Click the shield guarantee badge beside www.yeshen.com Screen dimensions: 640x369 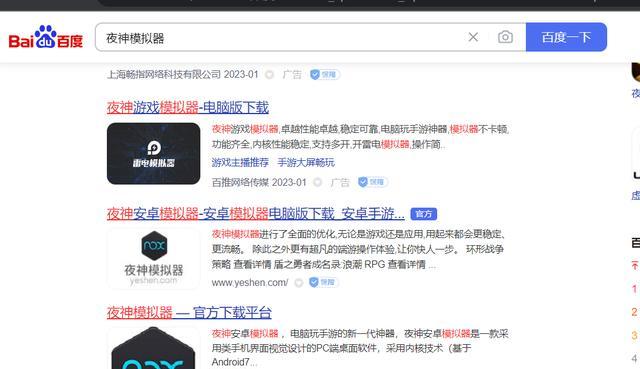324,282
